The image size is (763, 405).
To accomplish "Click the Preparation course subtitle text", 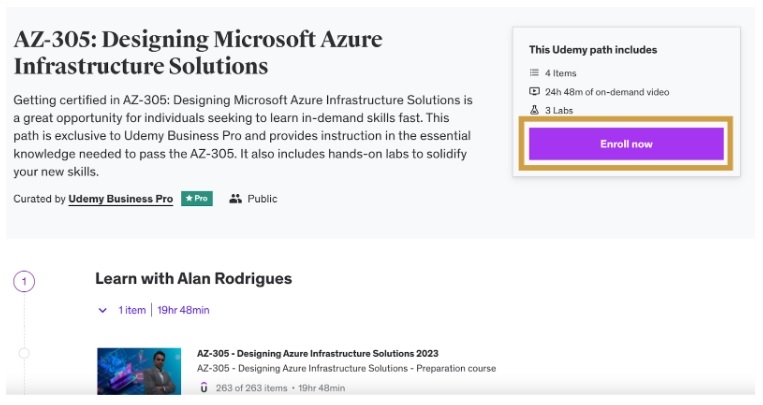I will coord(346,368).
